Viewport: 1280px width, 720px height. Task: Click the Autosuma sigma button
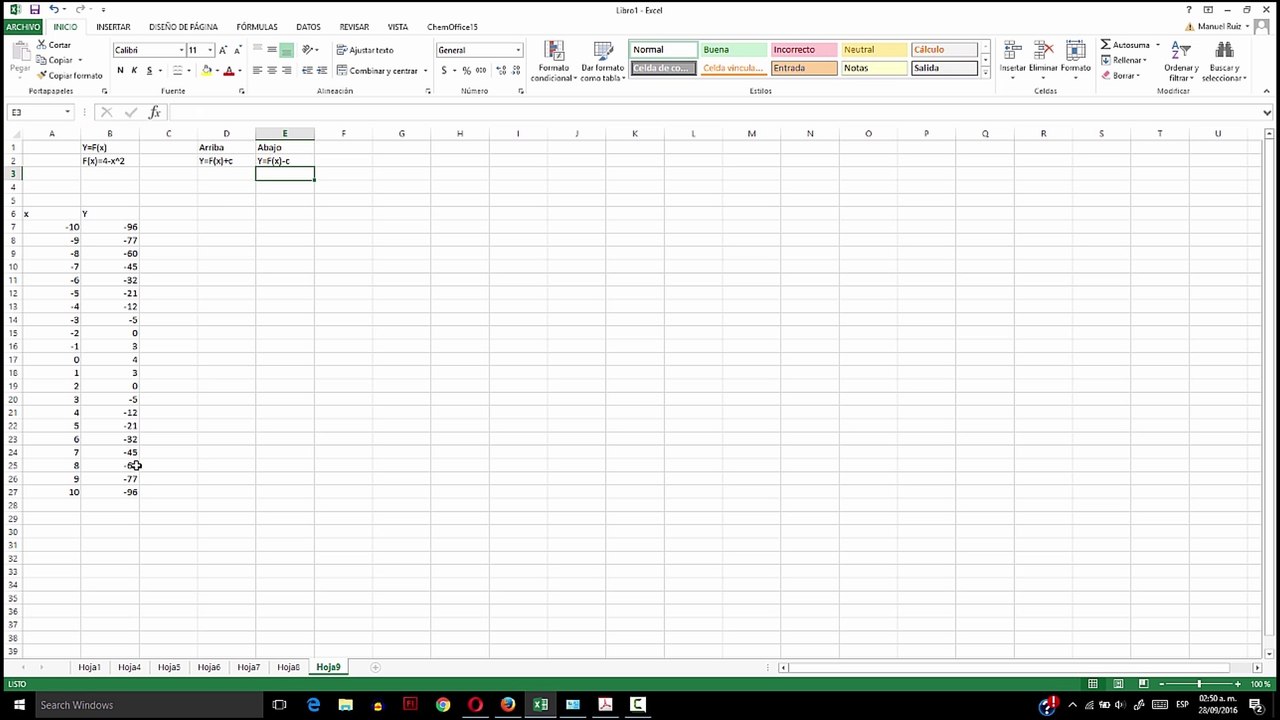tap(1125, 45)
